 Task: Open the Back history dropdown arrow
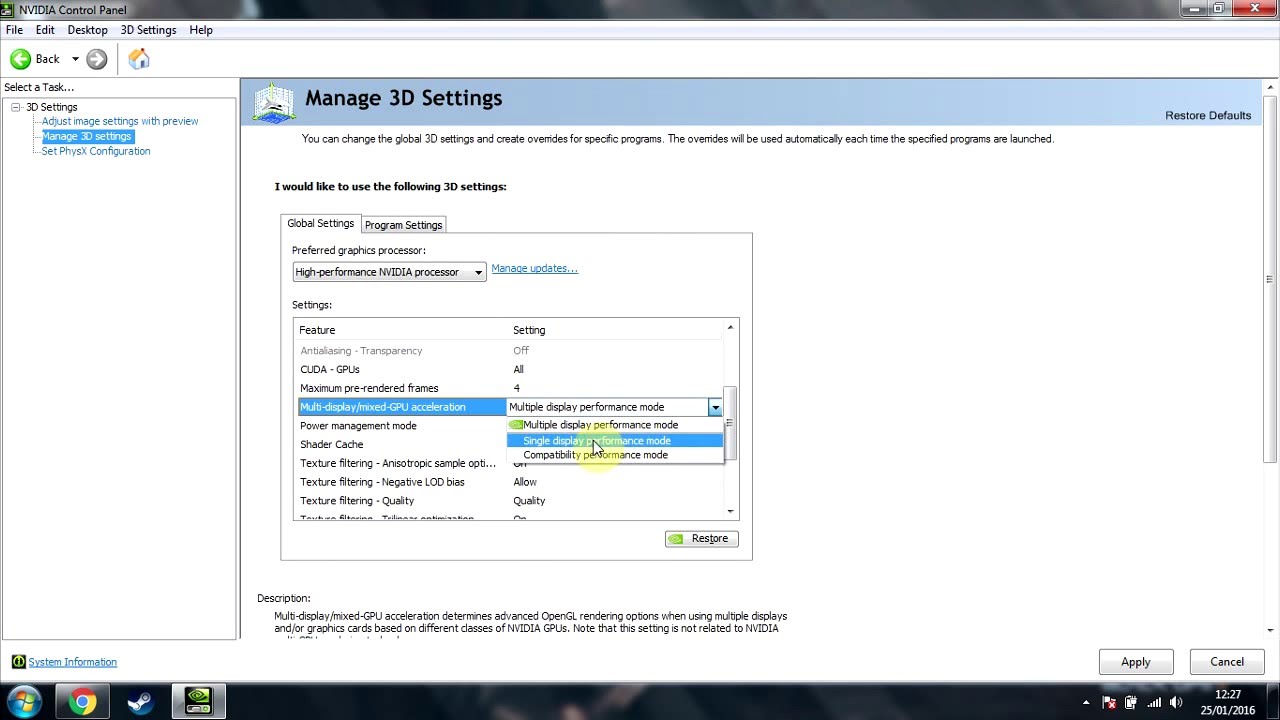point(75,59)
